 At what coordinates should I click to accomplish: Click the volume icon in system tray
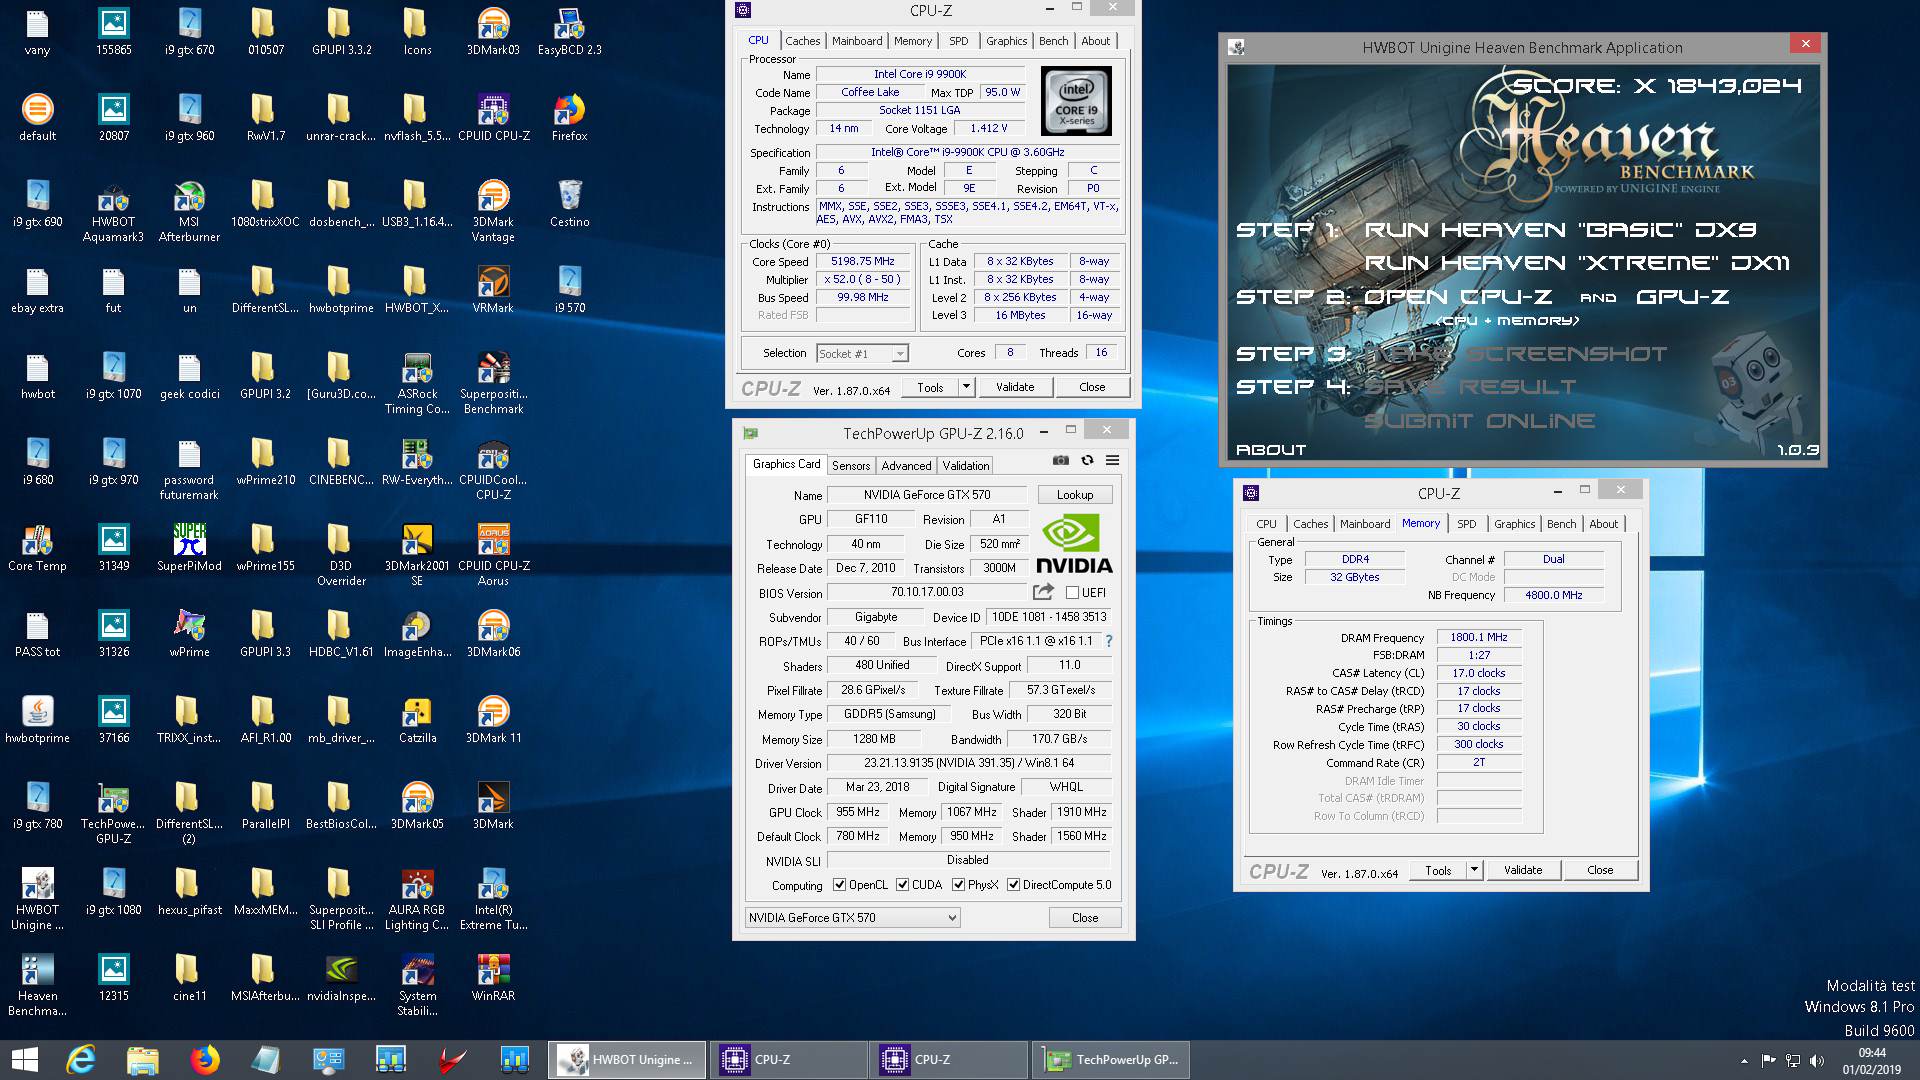pos(1817,1060)
